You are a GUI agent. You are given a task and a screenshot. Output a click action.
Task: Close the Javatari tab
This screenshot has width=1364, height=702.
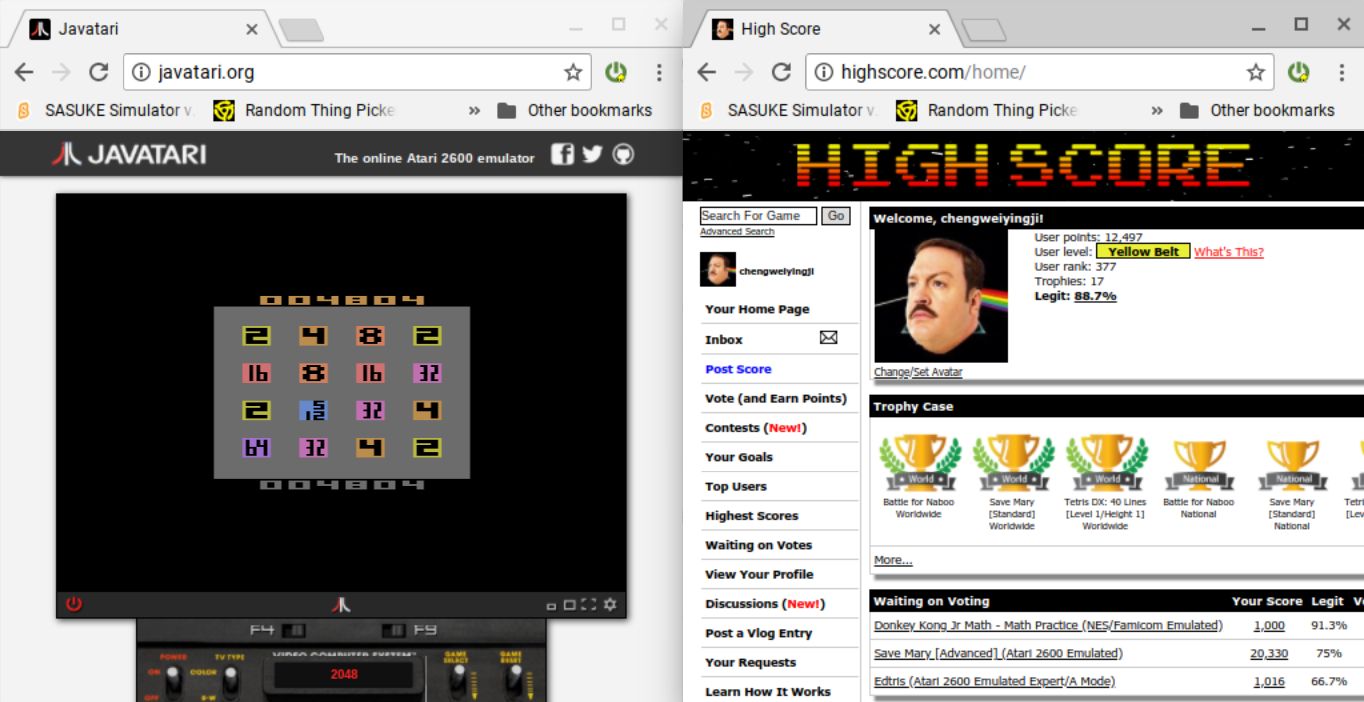point(251,29)
